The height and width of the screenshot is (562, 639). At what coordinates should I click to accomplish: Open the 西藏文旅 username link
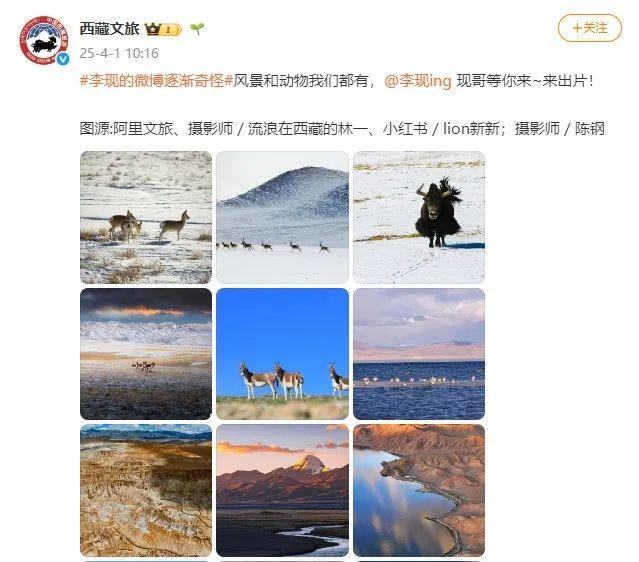pos(110,29)
